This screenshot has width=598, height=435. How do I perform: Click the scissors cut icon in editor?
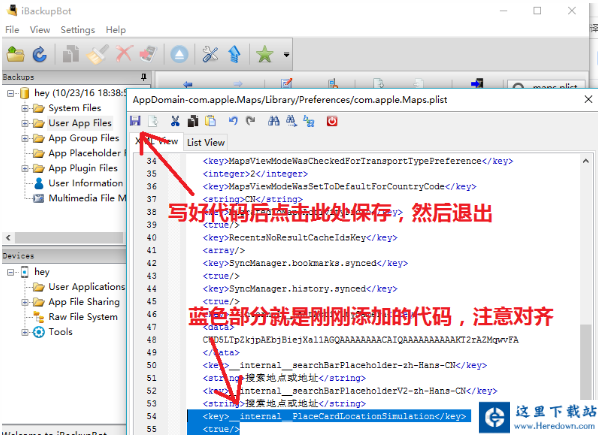pos(175,121)
